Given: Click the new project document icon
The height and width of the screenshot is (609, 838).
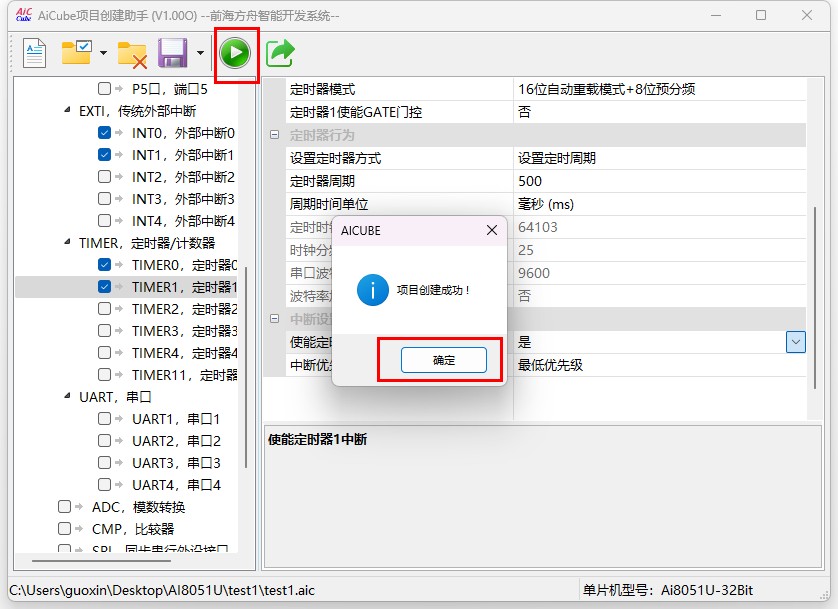Looking at the screenshot, I should point(35,53).
